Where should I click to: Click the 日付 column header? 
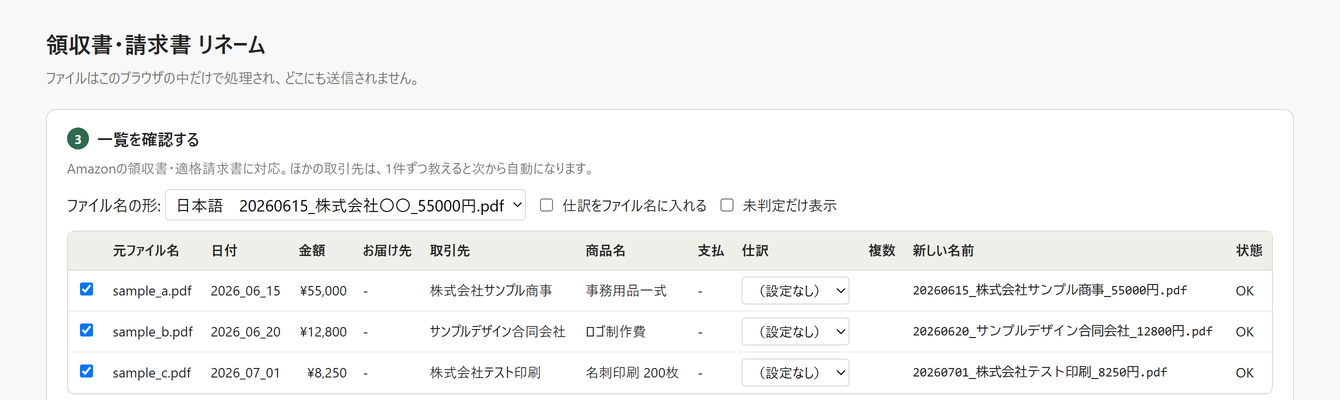tap(224, 251)
